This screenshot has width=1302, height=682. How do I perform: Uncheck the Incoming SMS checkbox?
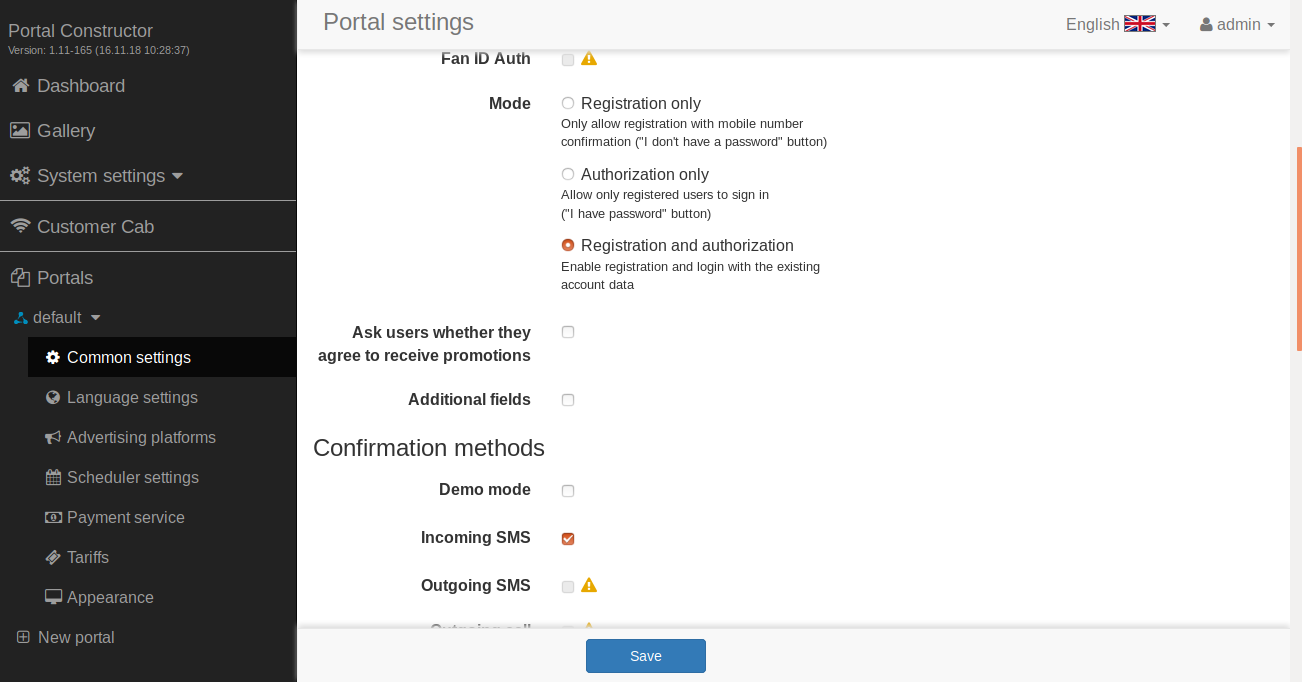click(x=568, y=539)
